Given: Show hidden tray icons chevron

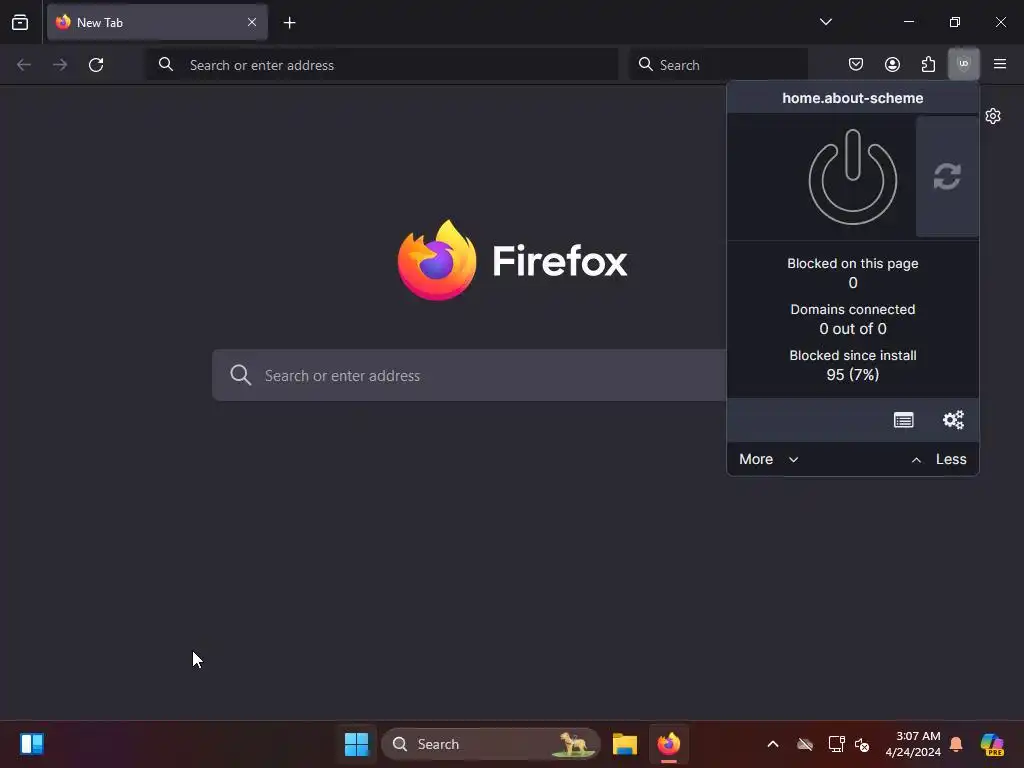Looking at the screenshot, I should [x=773, y=744].
